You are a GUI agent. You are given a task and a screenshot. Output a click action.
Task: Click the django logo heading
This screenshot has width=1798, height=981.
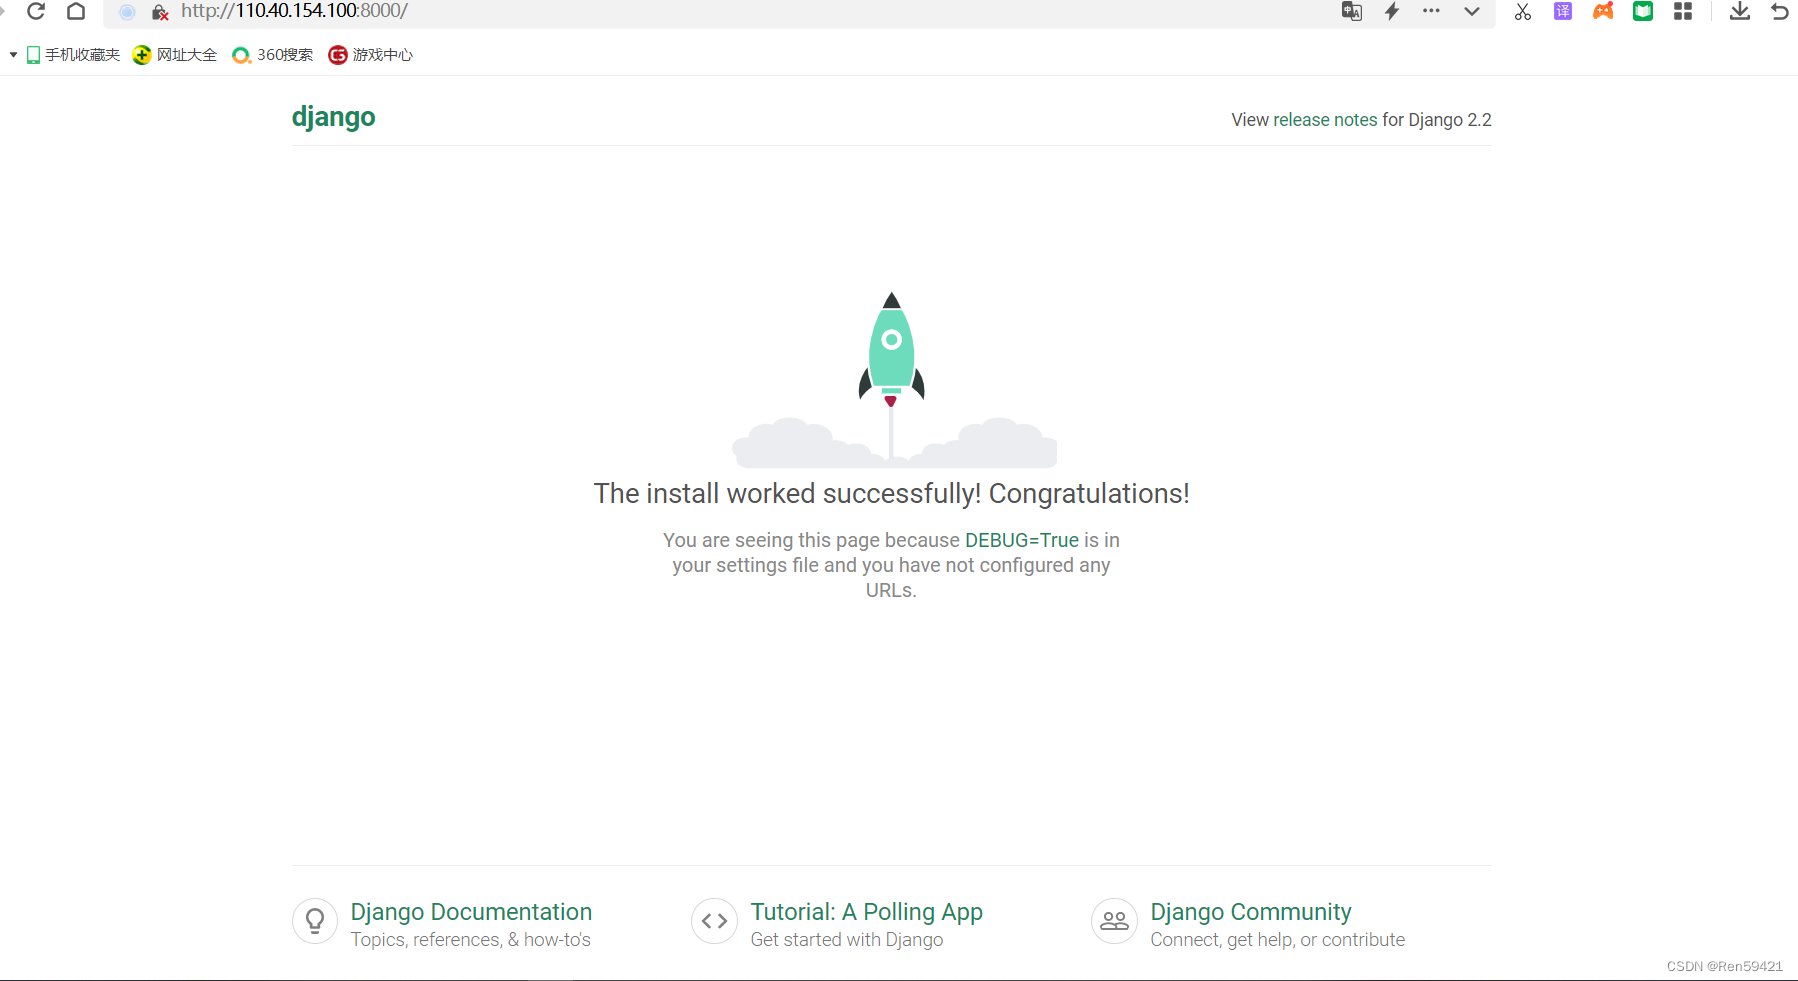[334, 117]
